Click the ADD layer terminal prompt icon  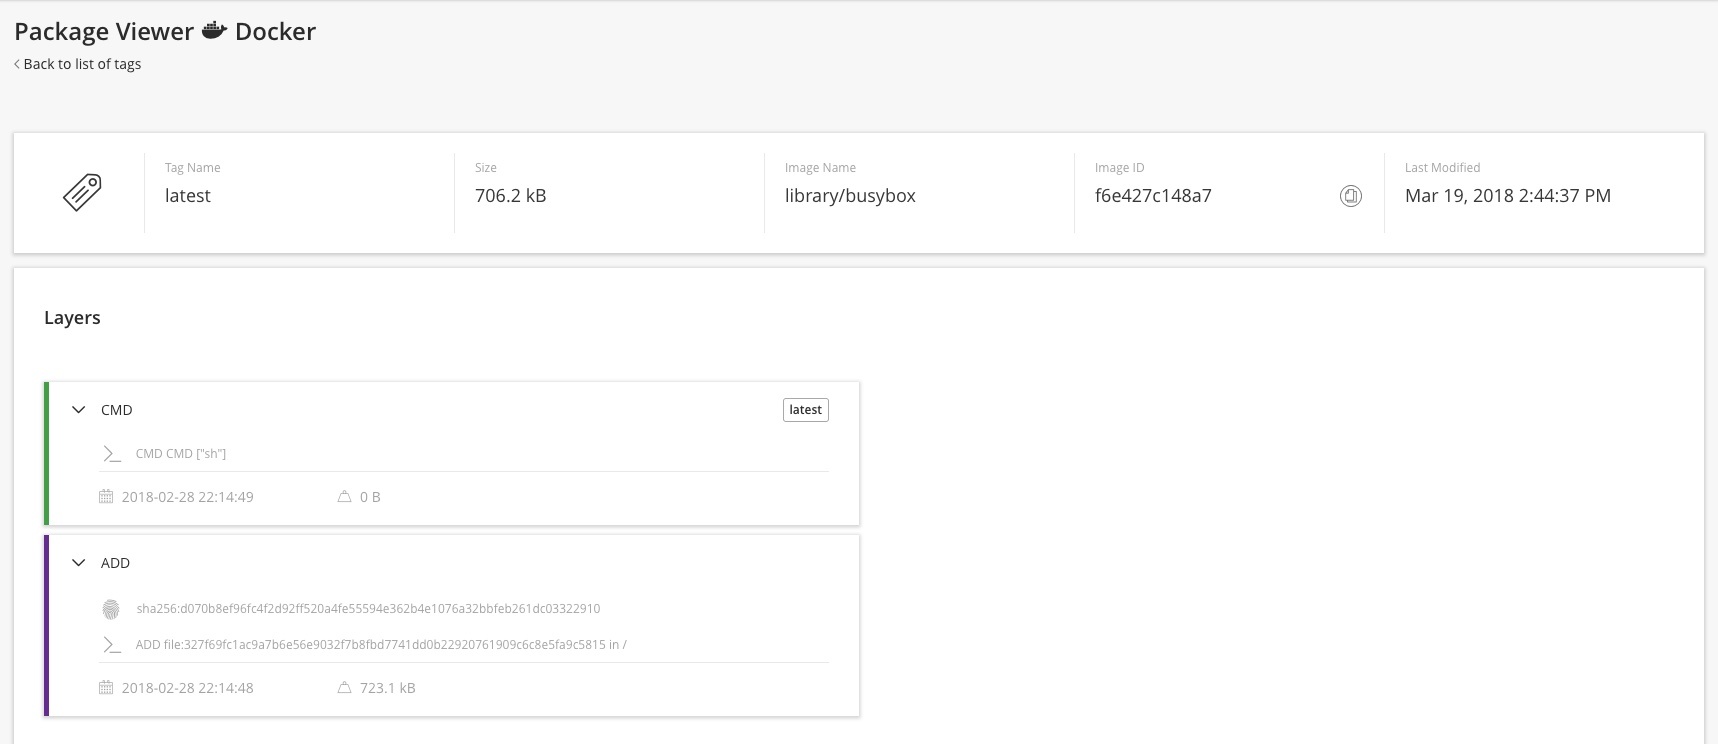pos(112,645)
